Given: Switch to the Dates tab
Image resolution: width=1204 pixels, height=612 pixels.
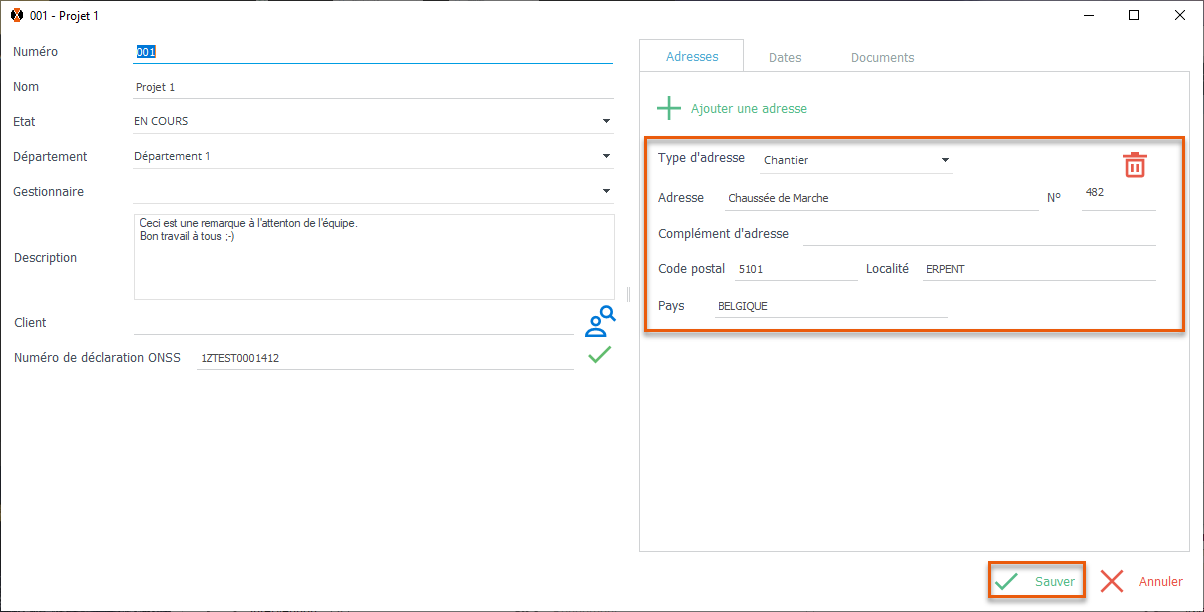Looking at the screenshot, I should (x=785, y=58).
